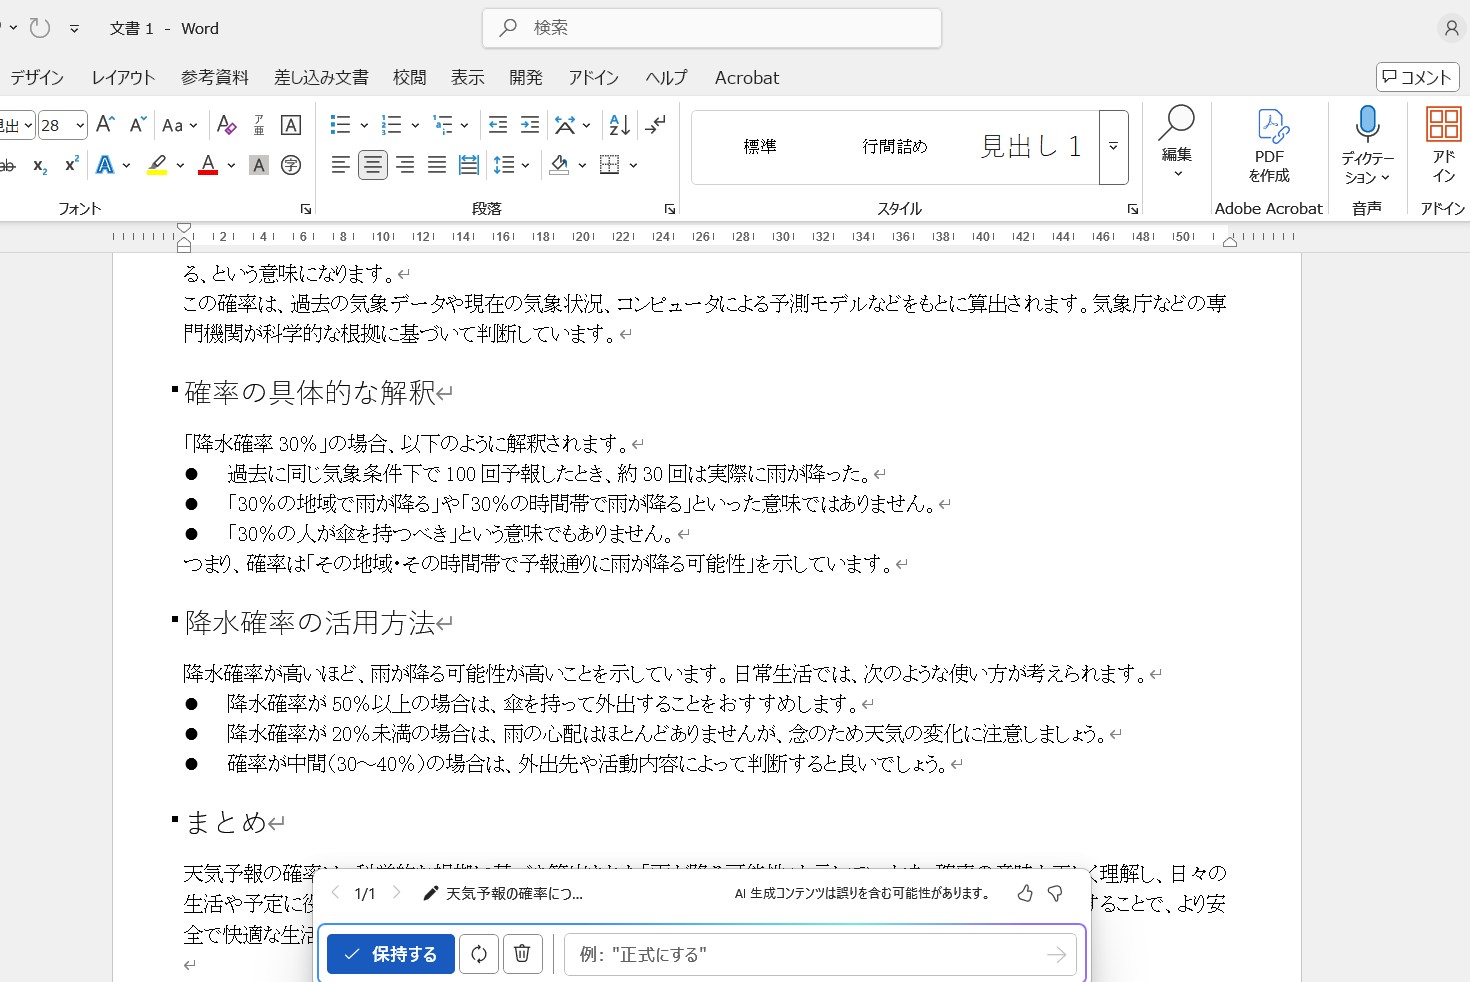The image size is (1470, 982).
Task: Toggle superscript formatting
Action: [x=71, y=165]
